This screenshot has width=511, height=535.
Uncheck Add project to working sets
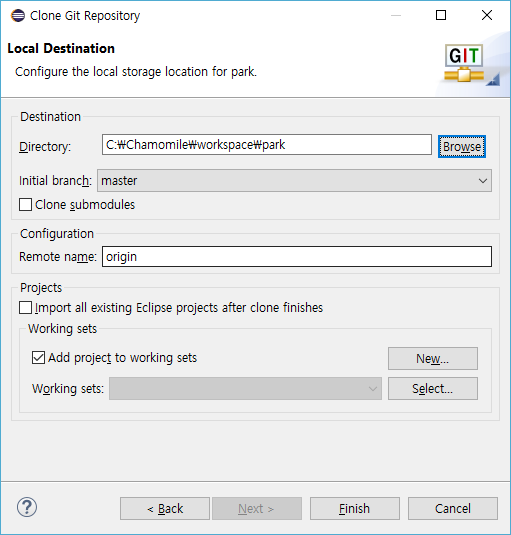[x=38, y=358]
